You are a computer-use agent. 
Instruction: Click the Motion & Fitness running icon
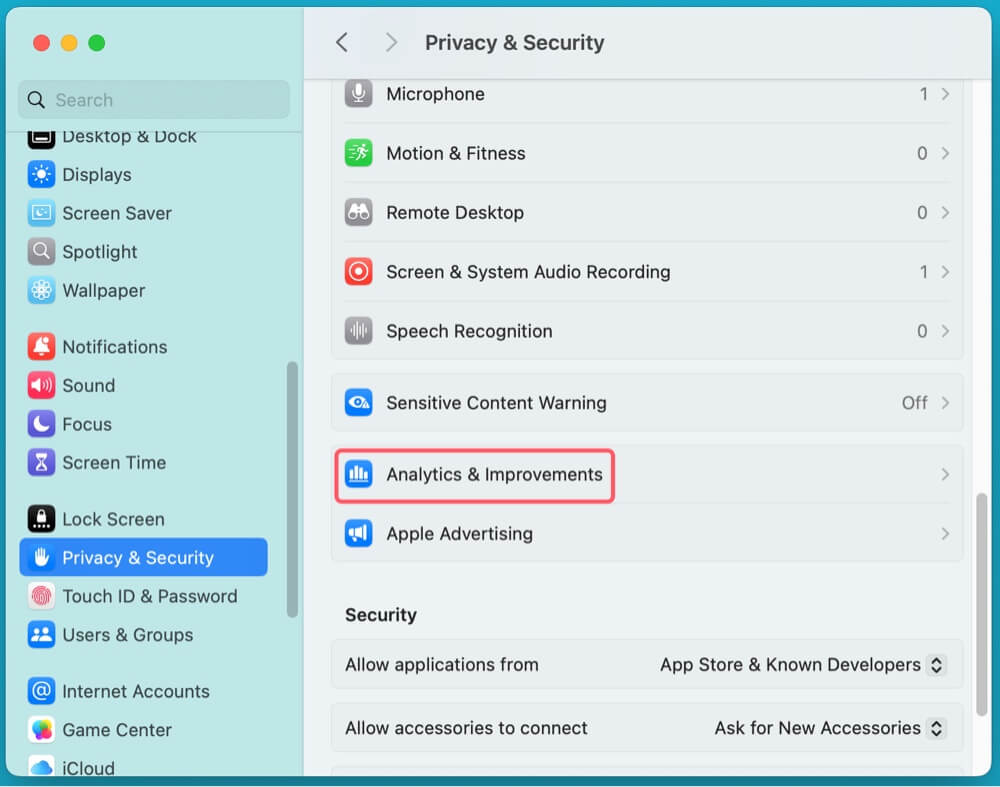point(358,153)
